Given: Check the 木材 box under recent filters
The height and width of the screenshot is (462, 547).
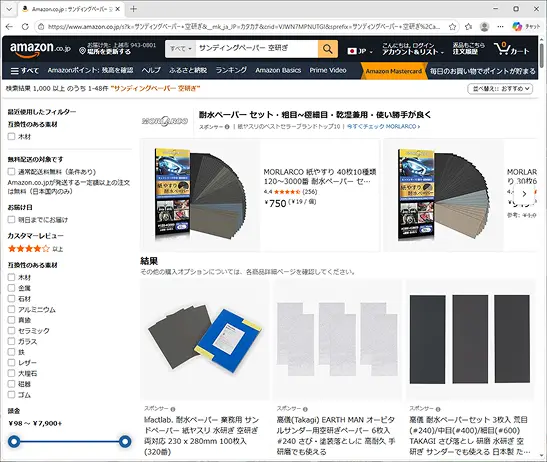Looking at the screenshot, I should pos(12,136).
